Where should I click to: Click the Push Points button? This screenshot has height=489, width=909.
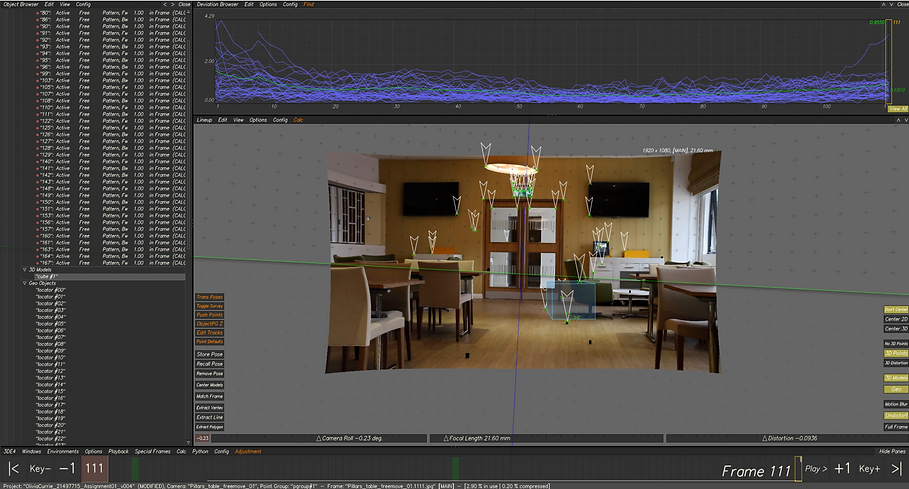click(209, 315)
